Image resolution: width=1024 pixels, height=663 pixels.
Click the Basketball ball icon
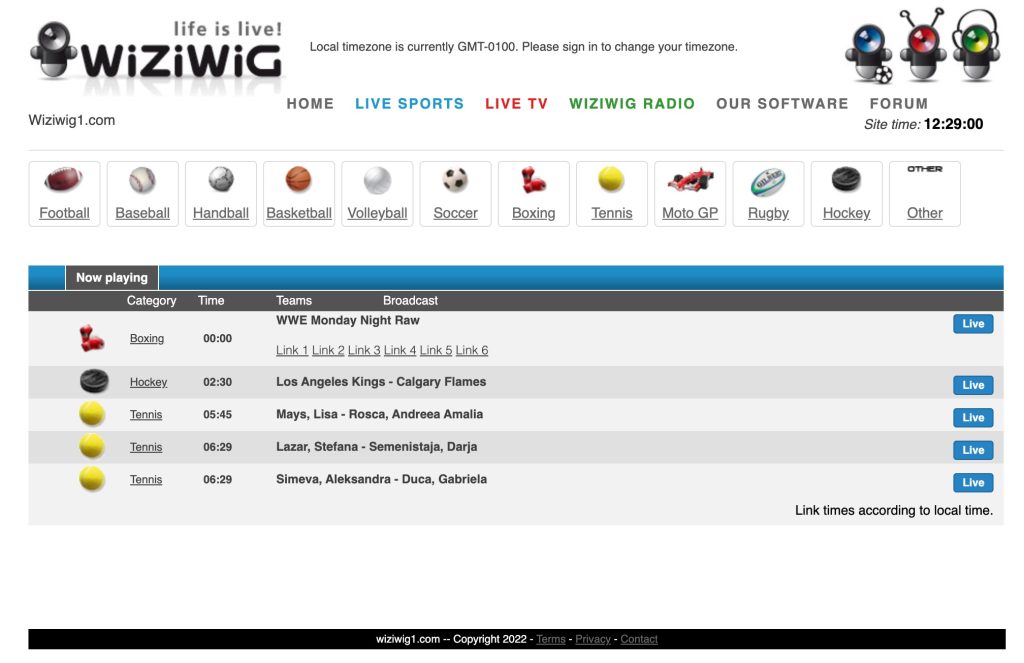click(x=298, y=179)
